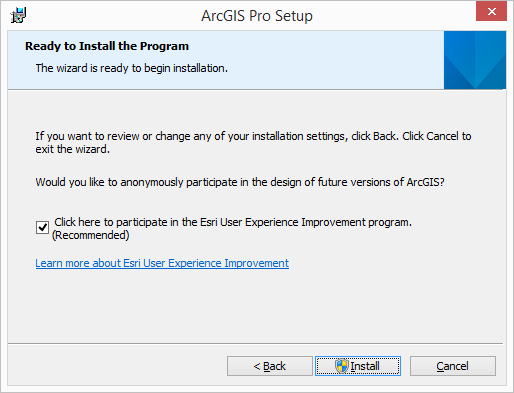Click the 'ArcGIS Pro Setup' title bar text
This screenshot has height=393, width=514.
(257, 16)
